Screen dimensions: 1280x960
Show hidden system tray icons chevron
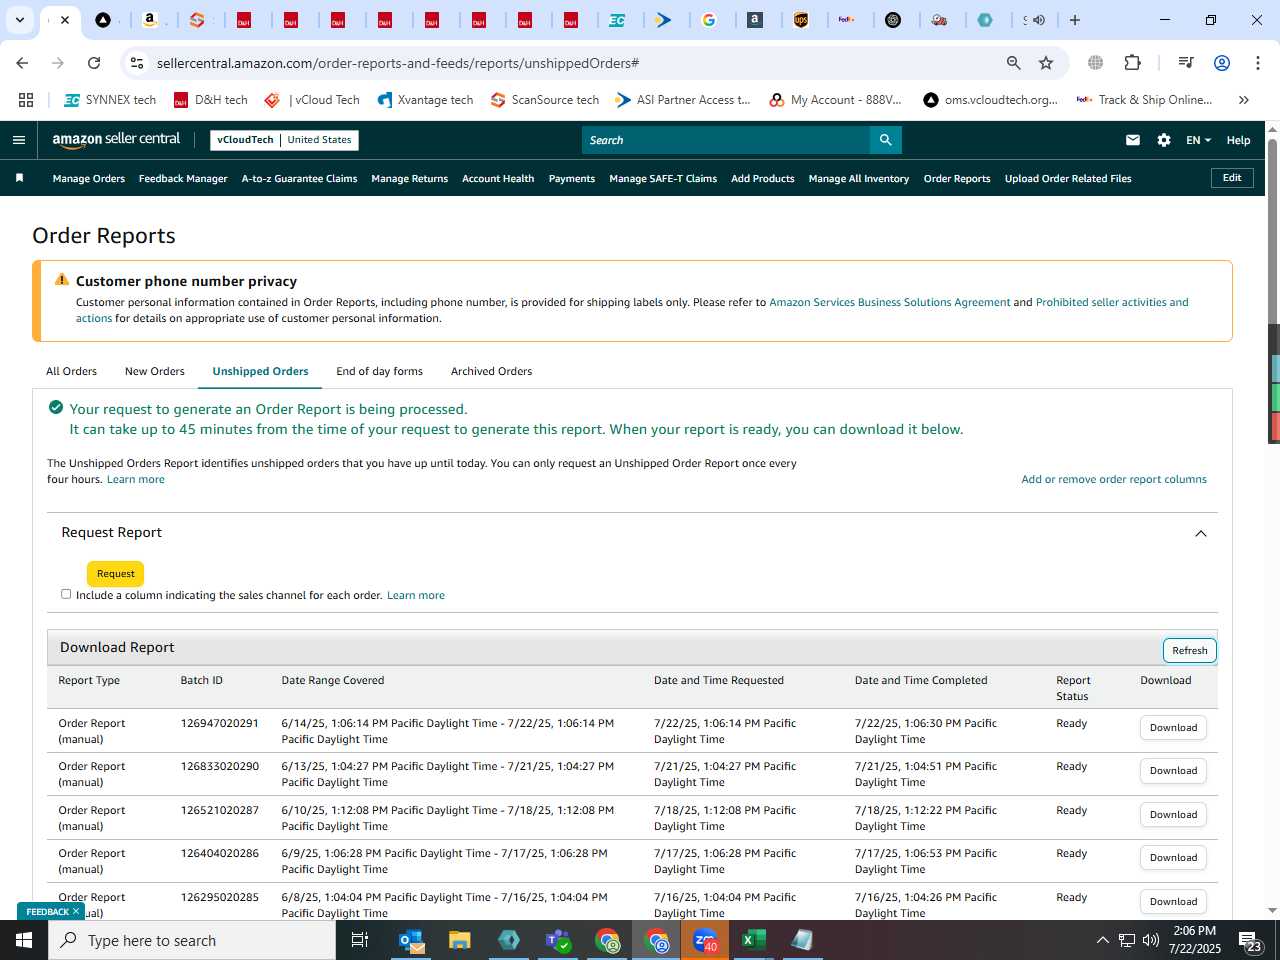pos(1102,940)
